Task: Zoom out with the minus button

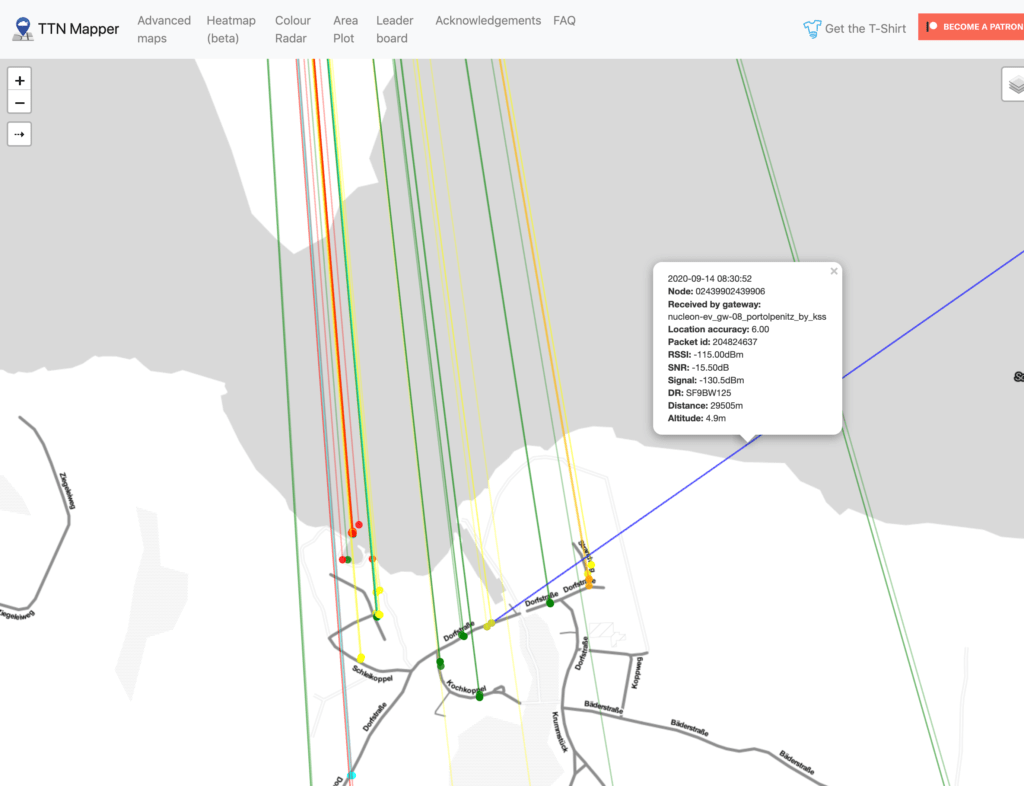Action: coord(20,103)
